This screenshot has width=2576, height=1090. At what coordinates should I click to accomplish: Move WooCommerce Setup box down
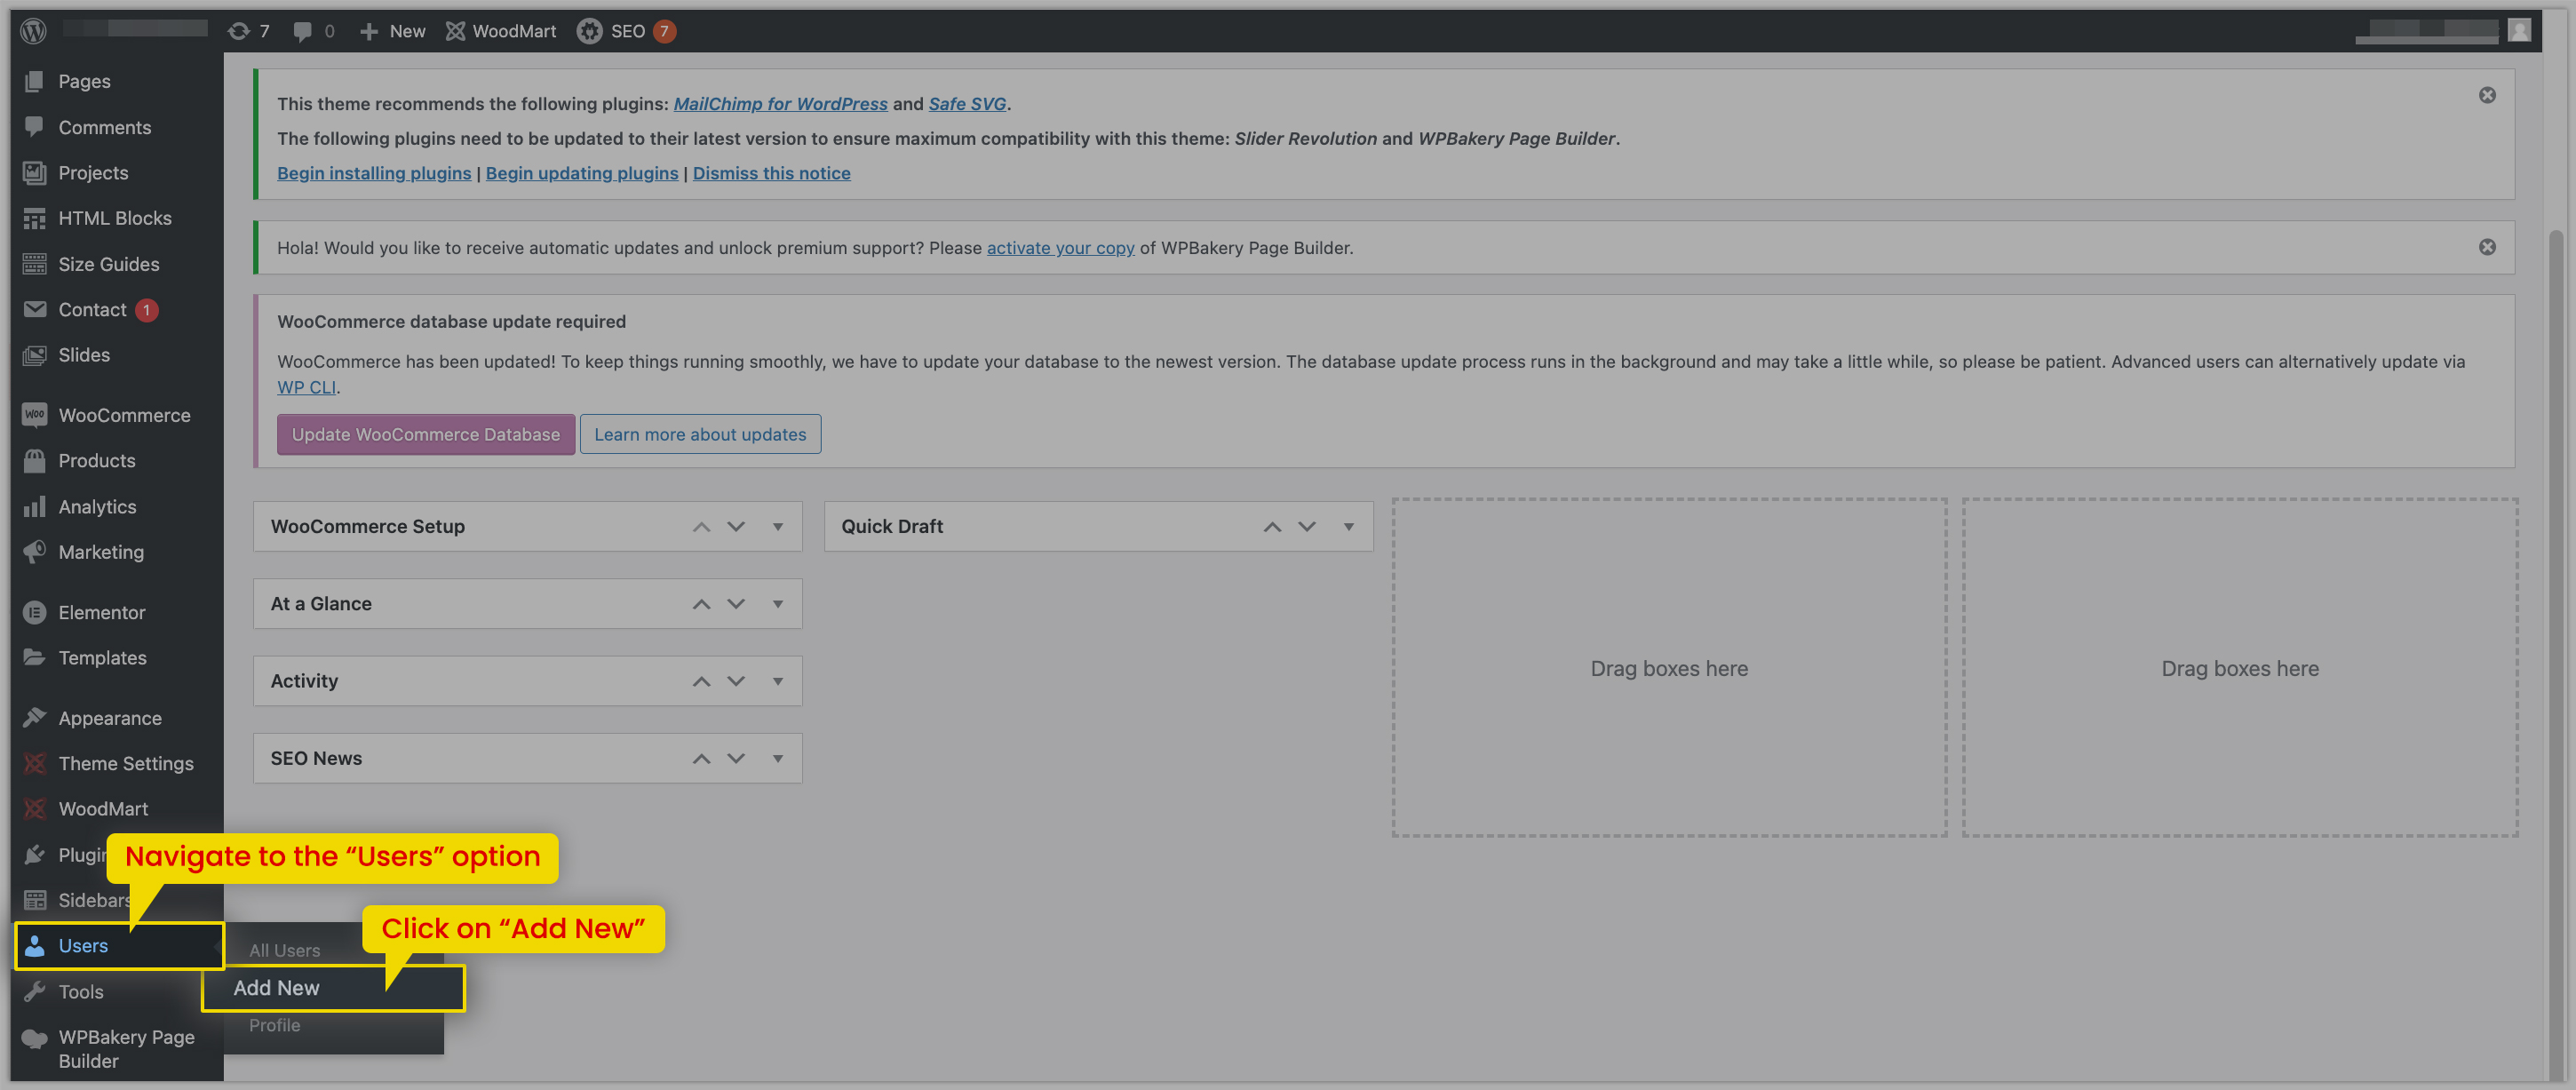tap(736, 526)
